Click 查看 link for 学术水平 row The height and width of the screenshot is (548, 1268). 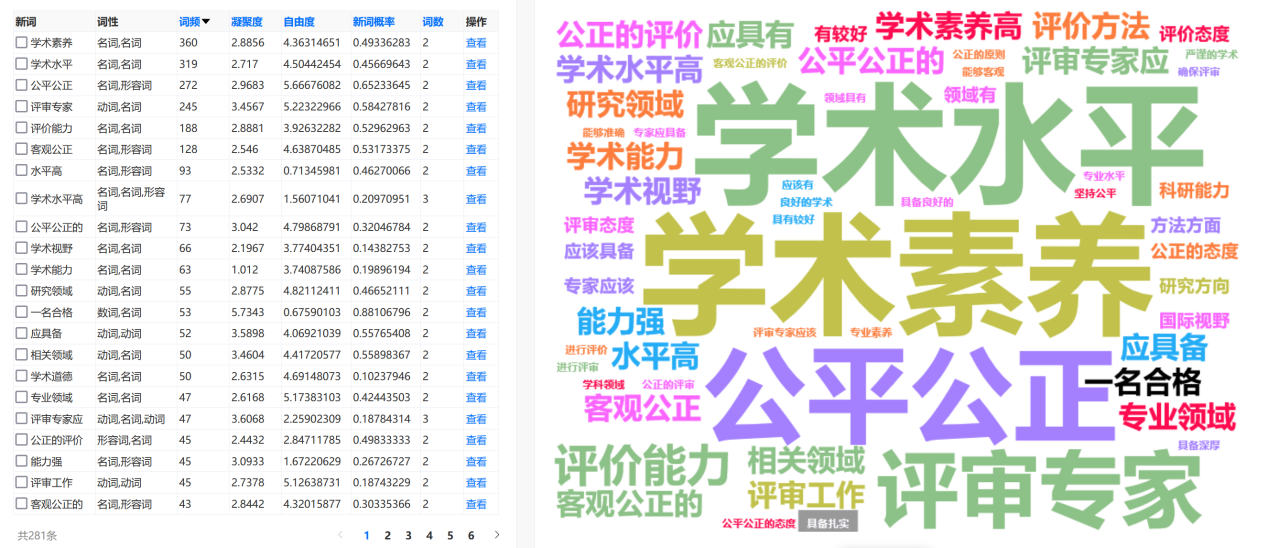click(476, 64)
